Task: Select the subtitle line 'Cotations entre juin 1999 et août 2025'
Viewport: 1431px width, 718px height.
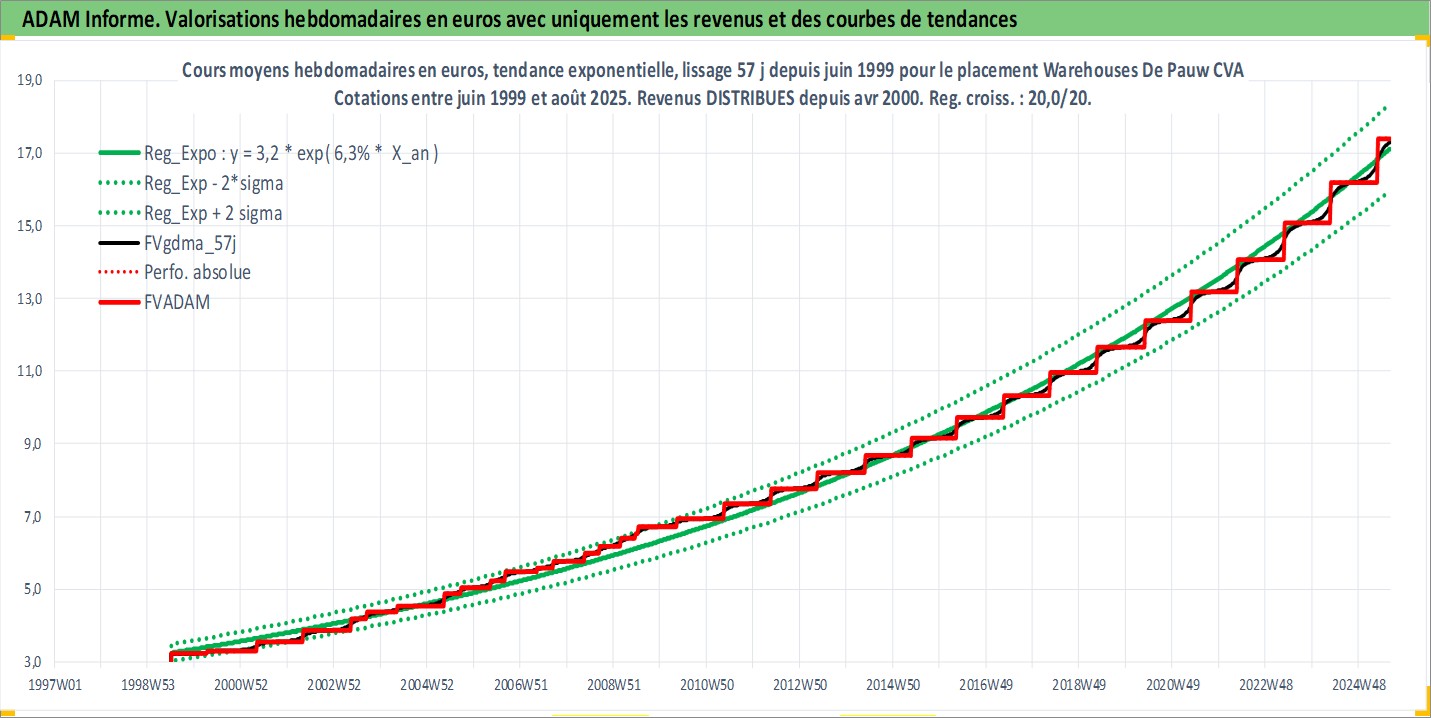Action: click(x=712, y=100)
